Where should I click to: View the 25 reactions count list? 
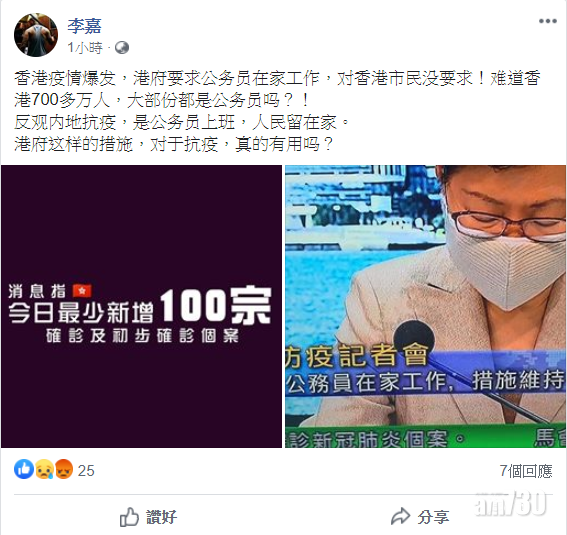86,471
